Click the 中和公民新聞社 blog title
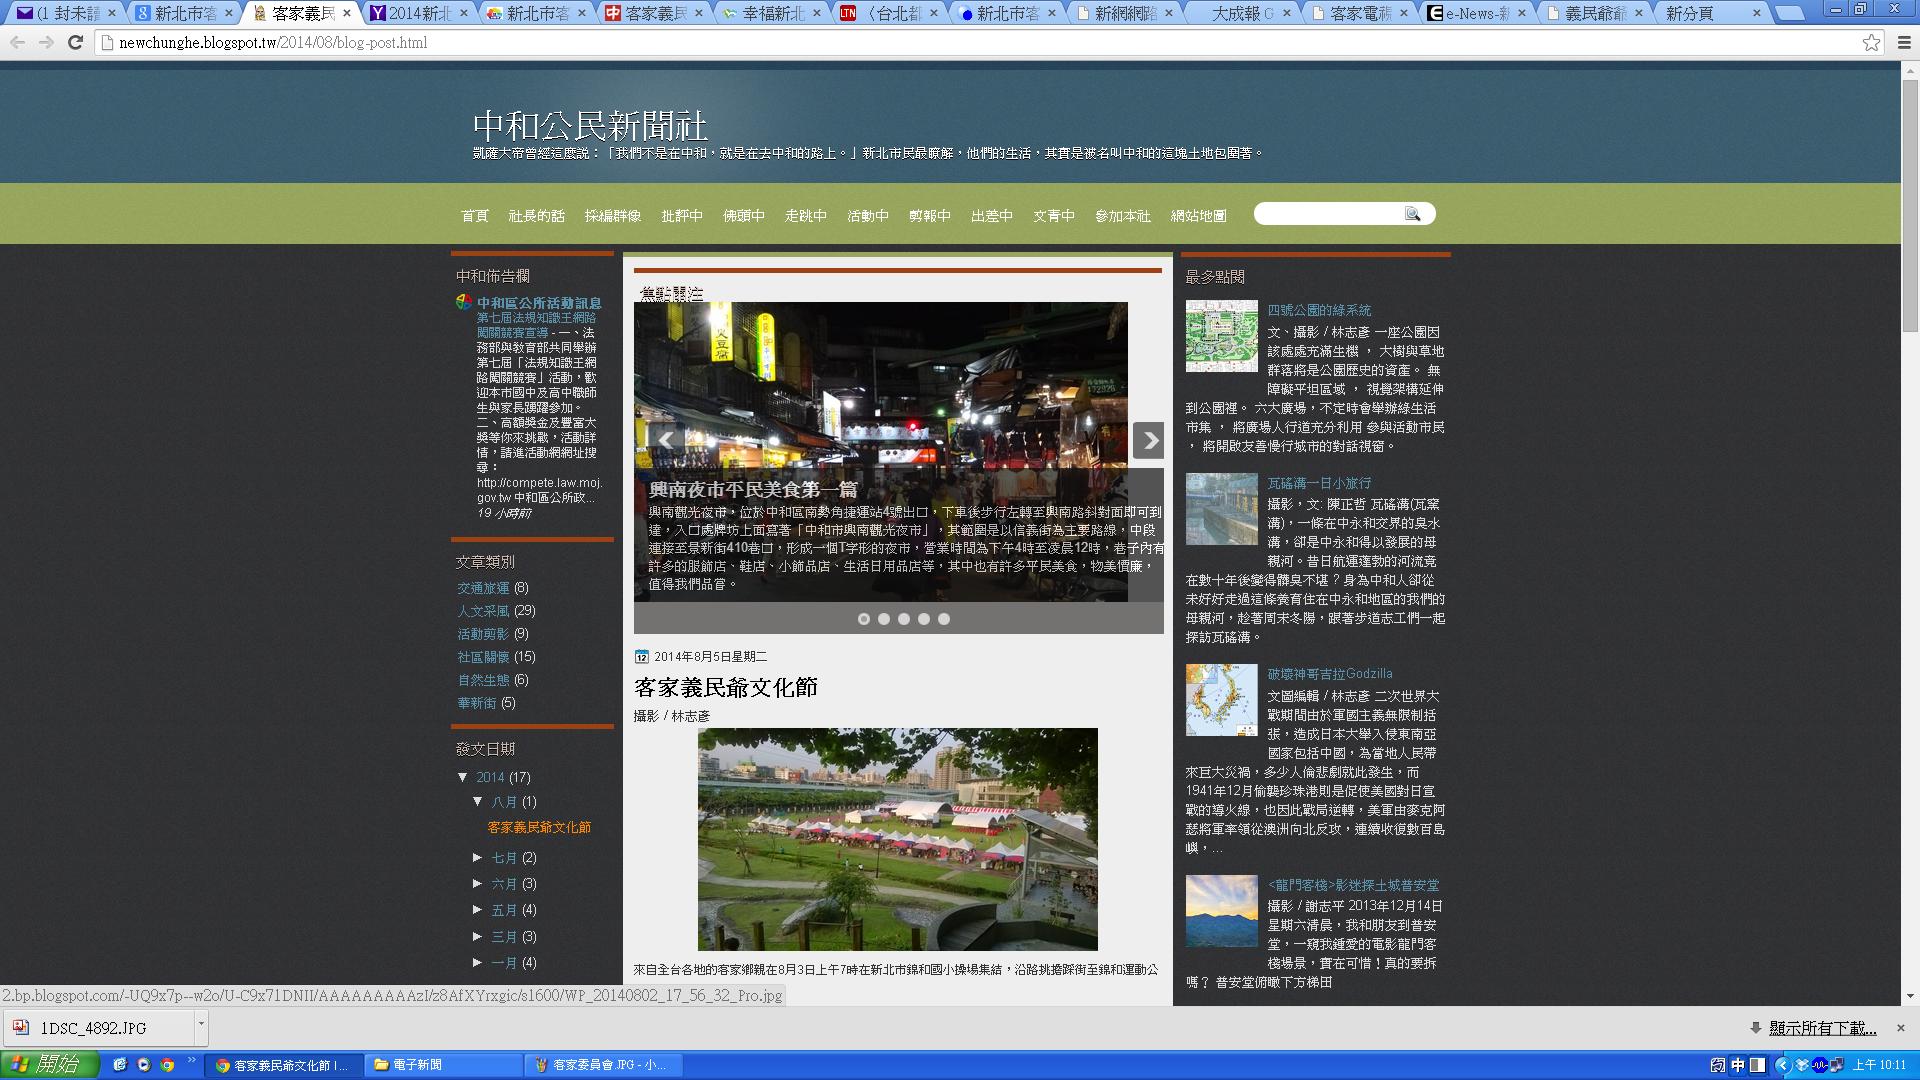1920x1080 pixels. coord(590,126)
